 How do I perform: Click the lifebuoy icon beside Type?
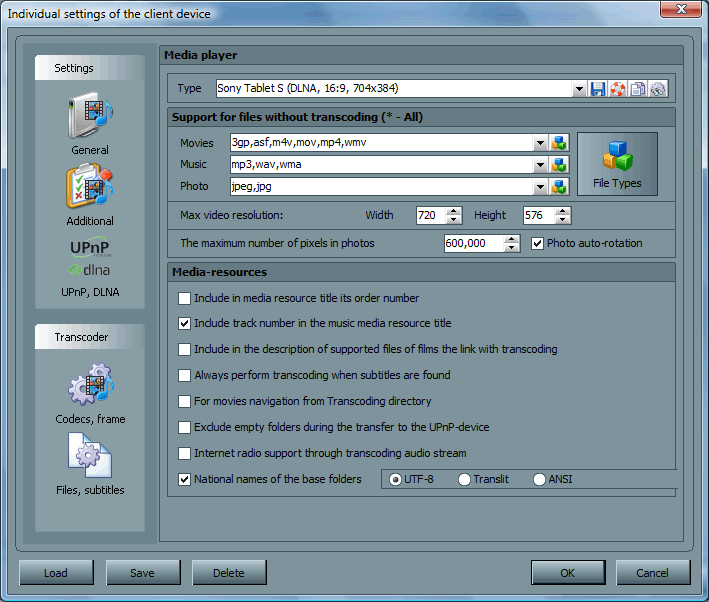pos(618,89)
